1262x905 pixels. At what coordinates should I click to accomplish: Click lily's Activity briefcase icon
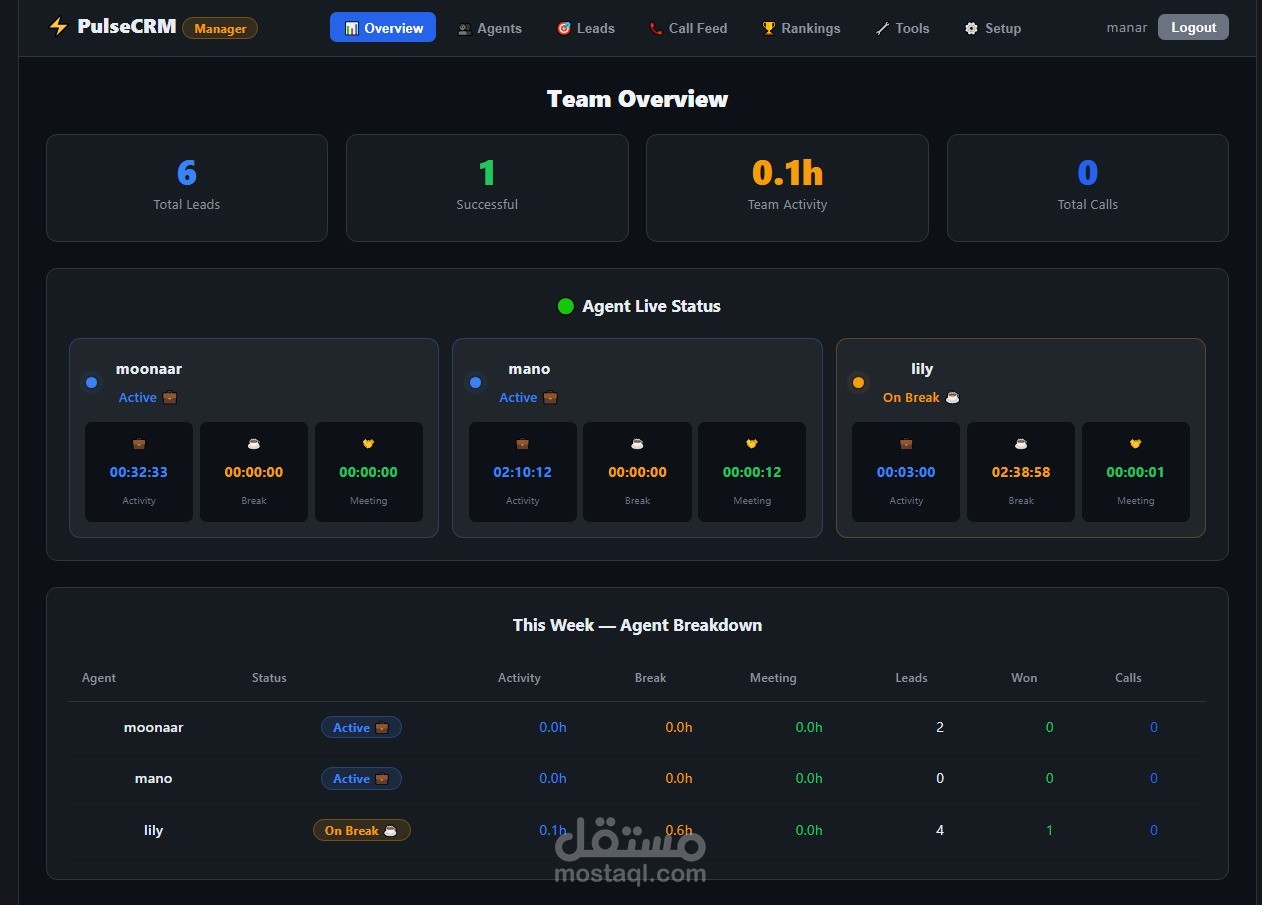point(906,443)
